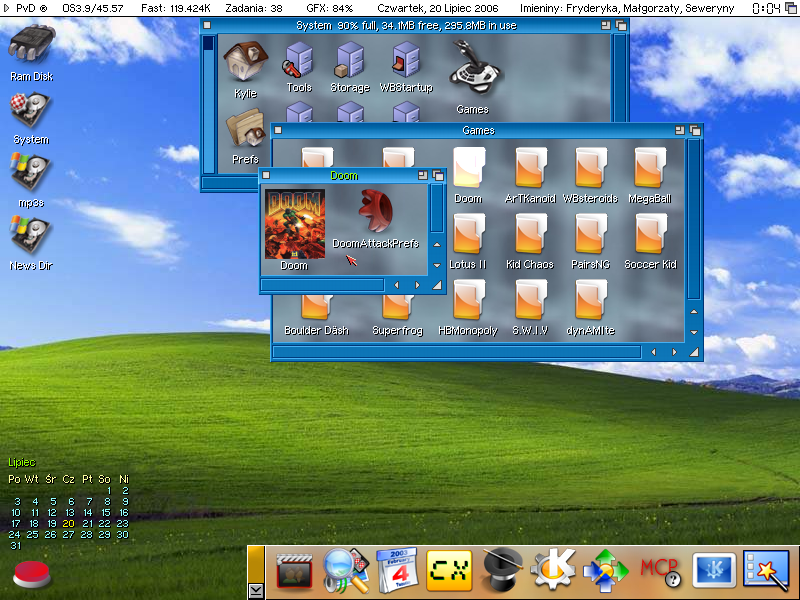Select the mp3s drive icon
The height and width of the screenshot is (600, 800).
point(31,172)
